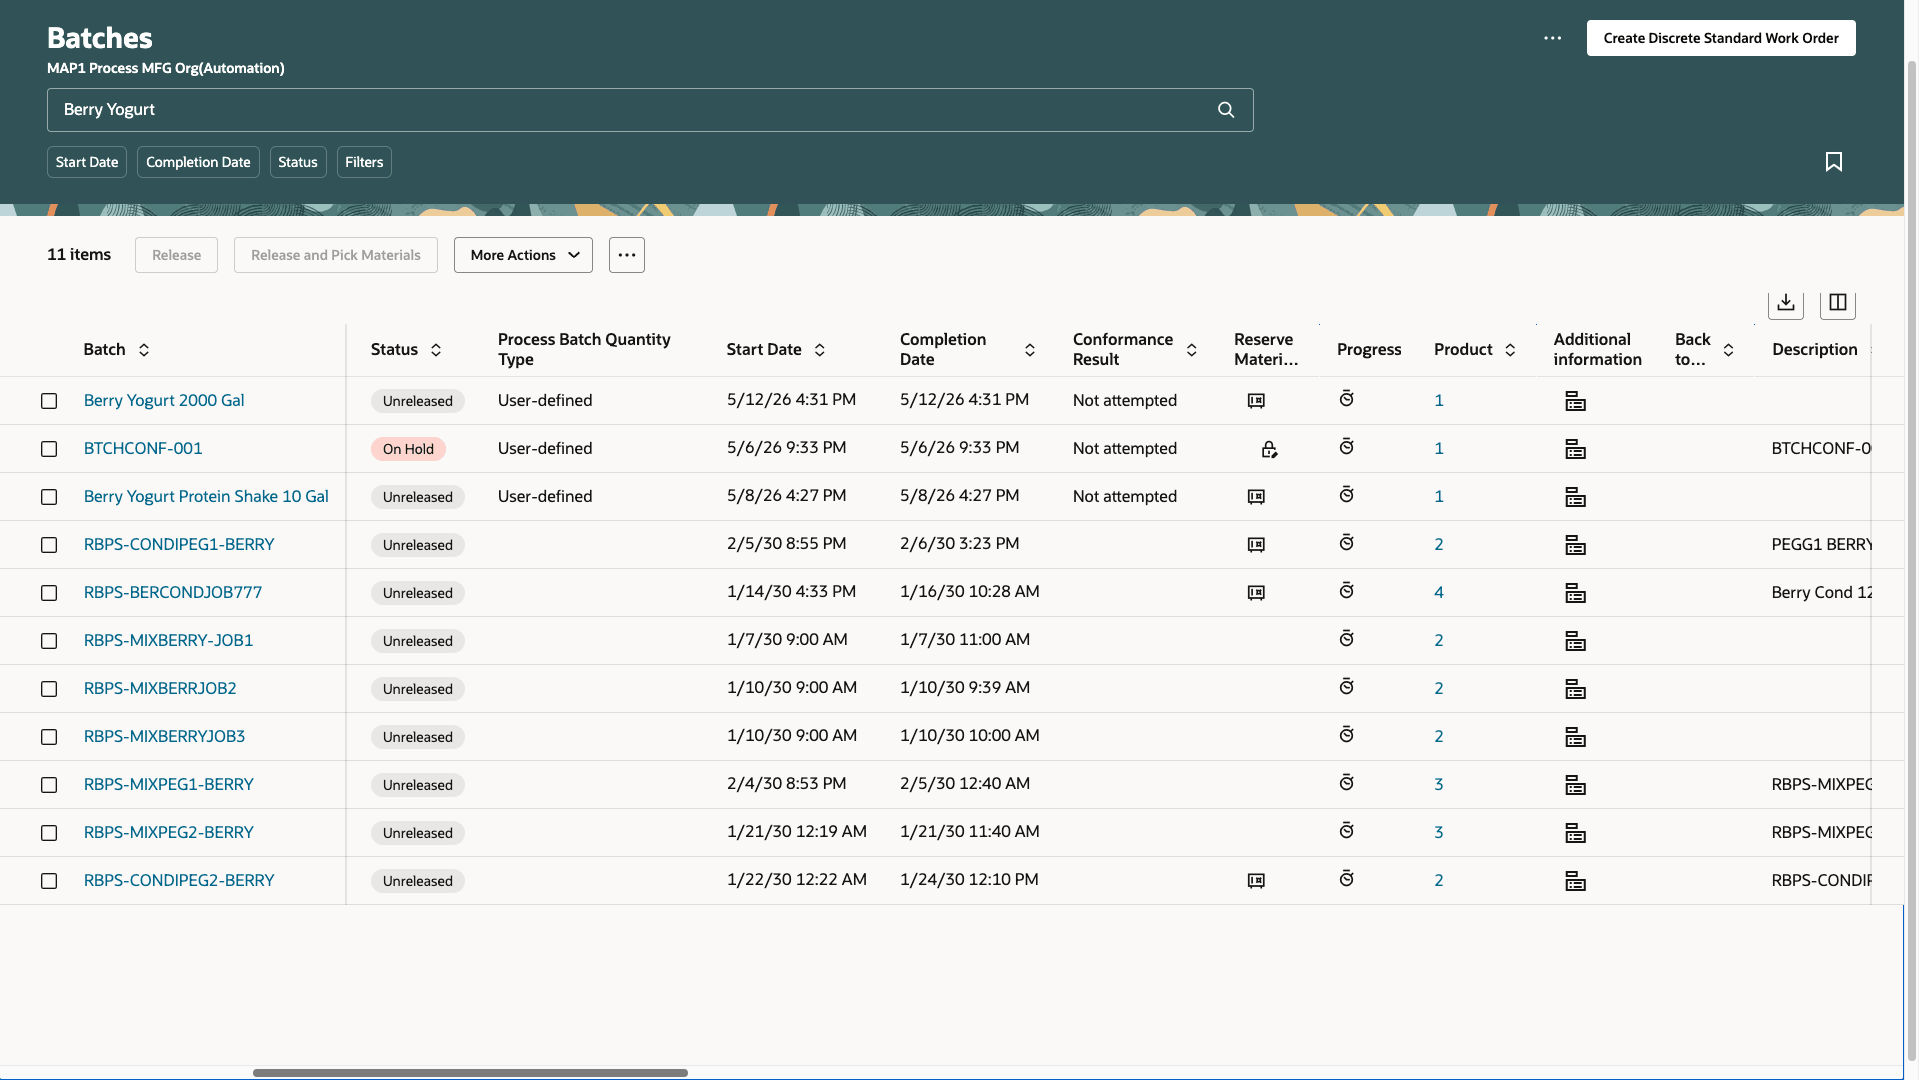Screen dimensions: 1919x1080
Task: Click reserve materials icon for RBPS-CONDIPEG2-BERRY
Action: [x=1256, y=881]
